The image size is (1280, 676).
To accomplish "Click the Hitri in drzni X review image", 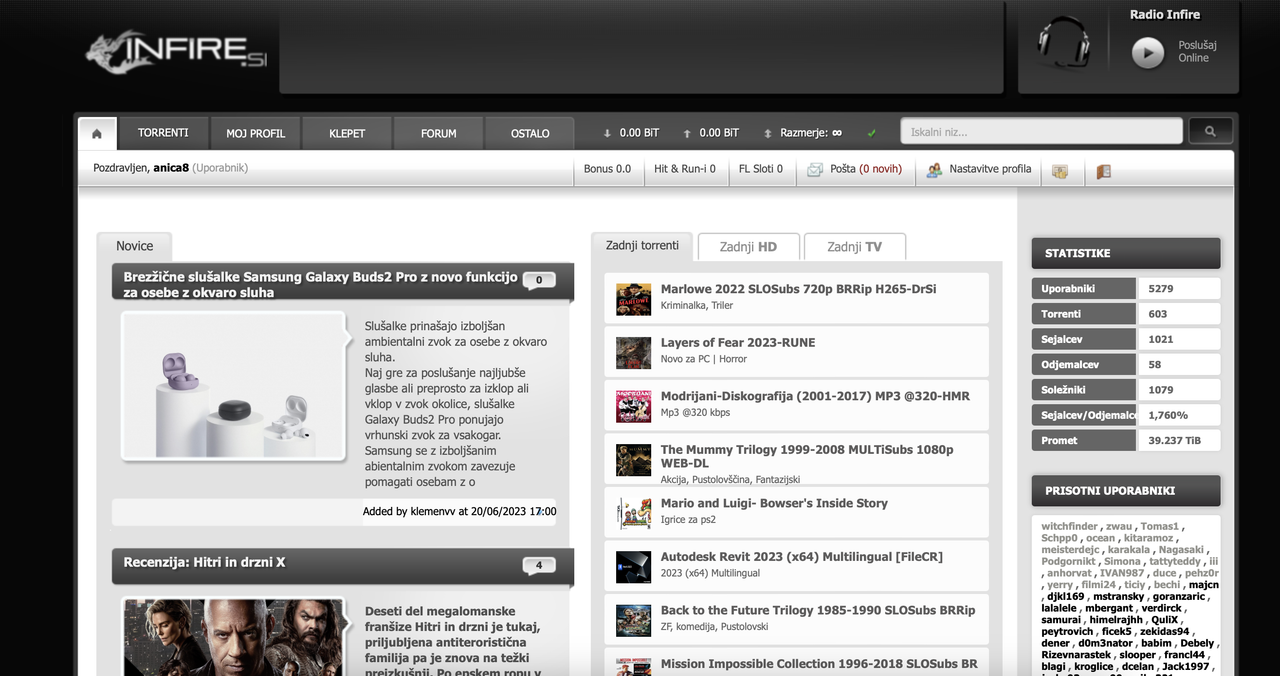I will (x=235, y=638).
